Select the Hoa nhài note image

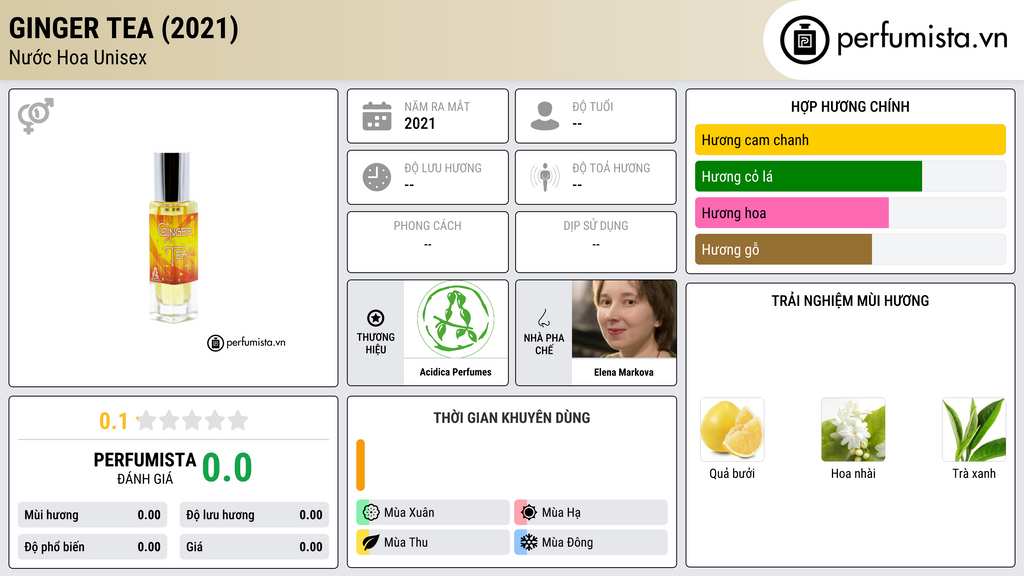tap(853, 430)
